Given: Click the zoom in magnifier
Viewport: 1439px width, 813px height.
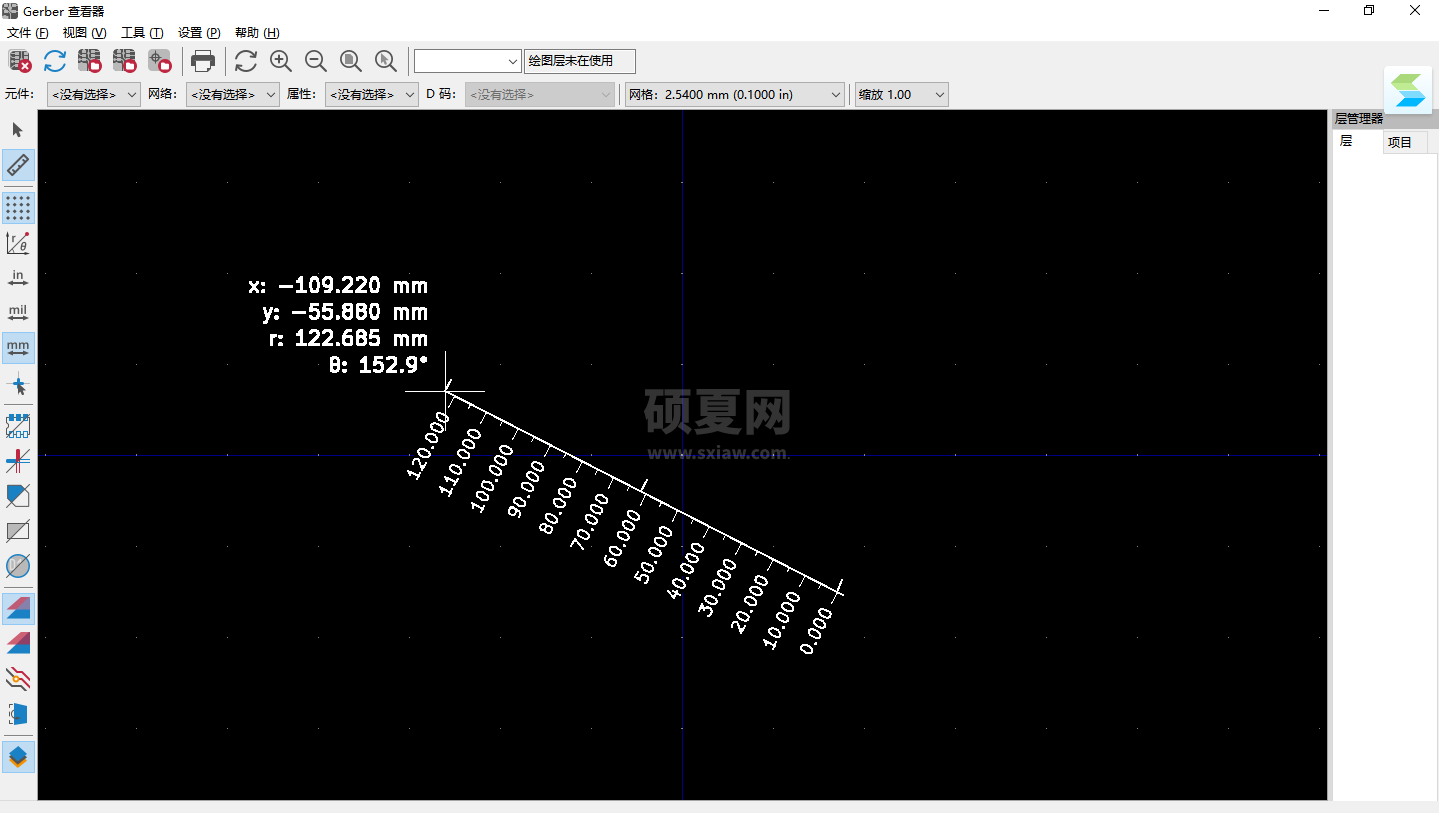Looking at the screenshot, I should click(281, 61).
